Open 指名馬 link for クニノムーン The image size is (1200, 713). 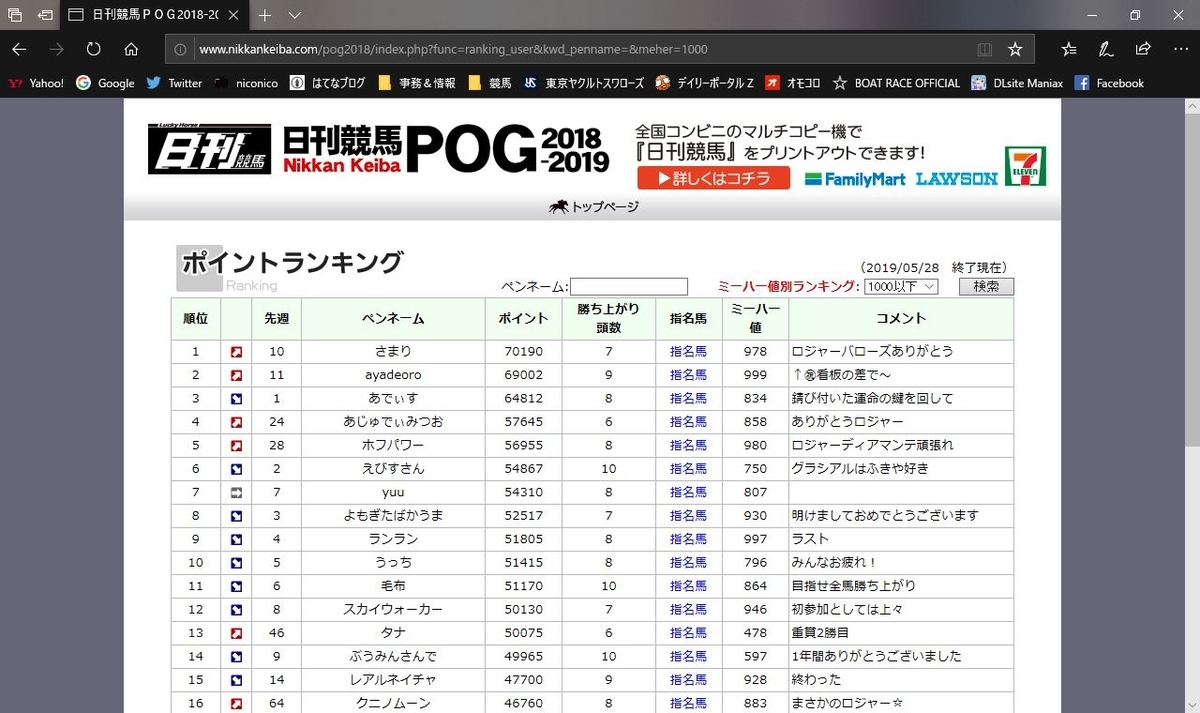[x=688, y=703]
